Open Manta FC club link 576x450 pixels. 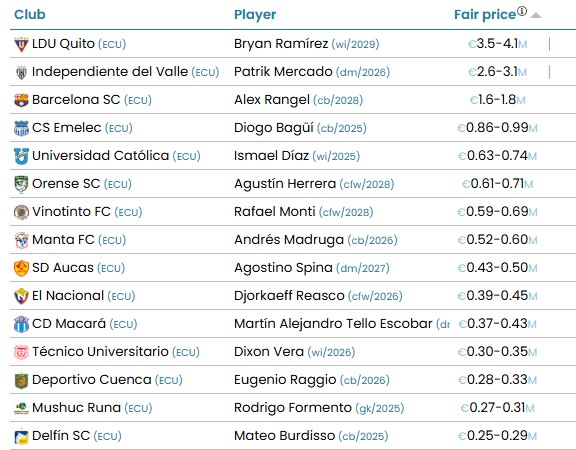[x=63, y=240]
